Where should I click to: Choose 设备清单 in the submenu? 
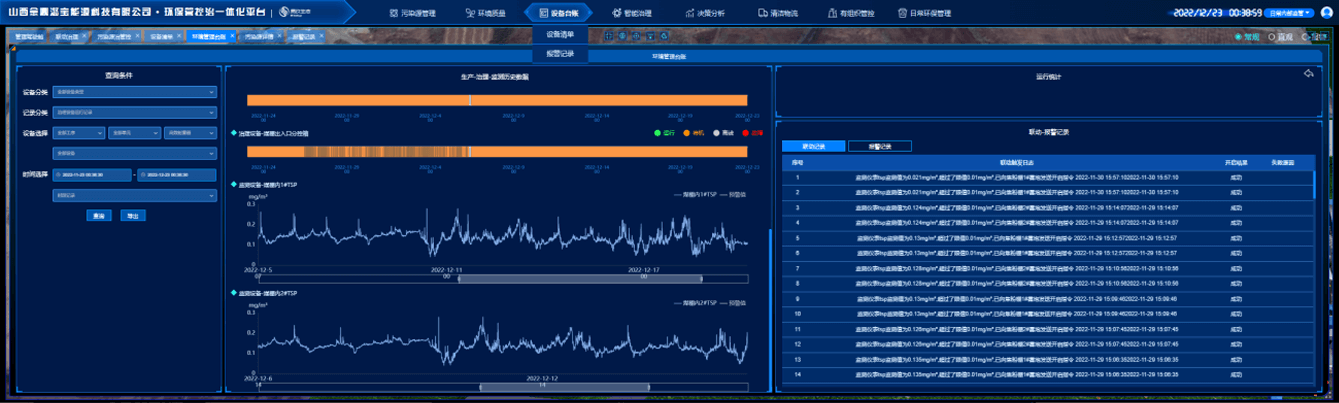point(560,35)
